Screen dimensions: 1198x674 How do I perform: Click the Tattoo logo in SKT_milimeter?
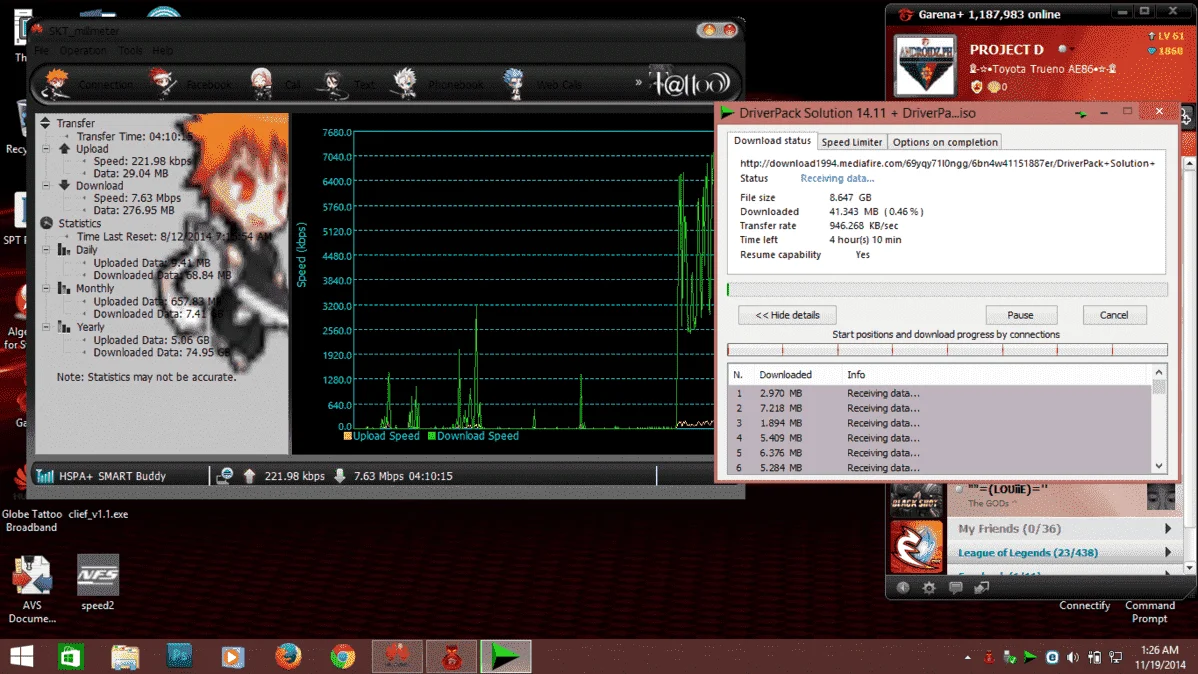[690, 82]
